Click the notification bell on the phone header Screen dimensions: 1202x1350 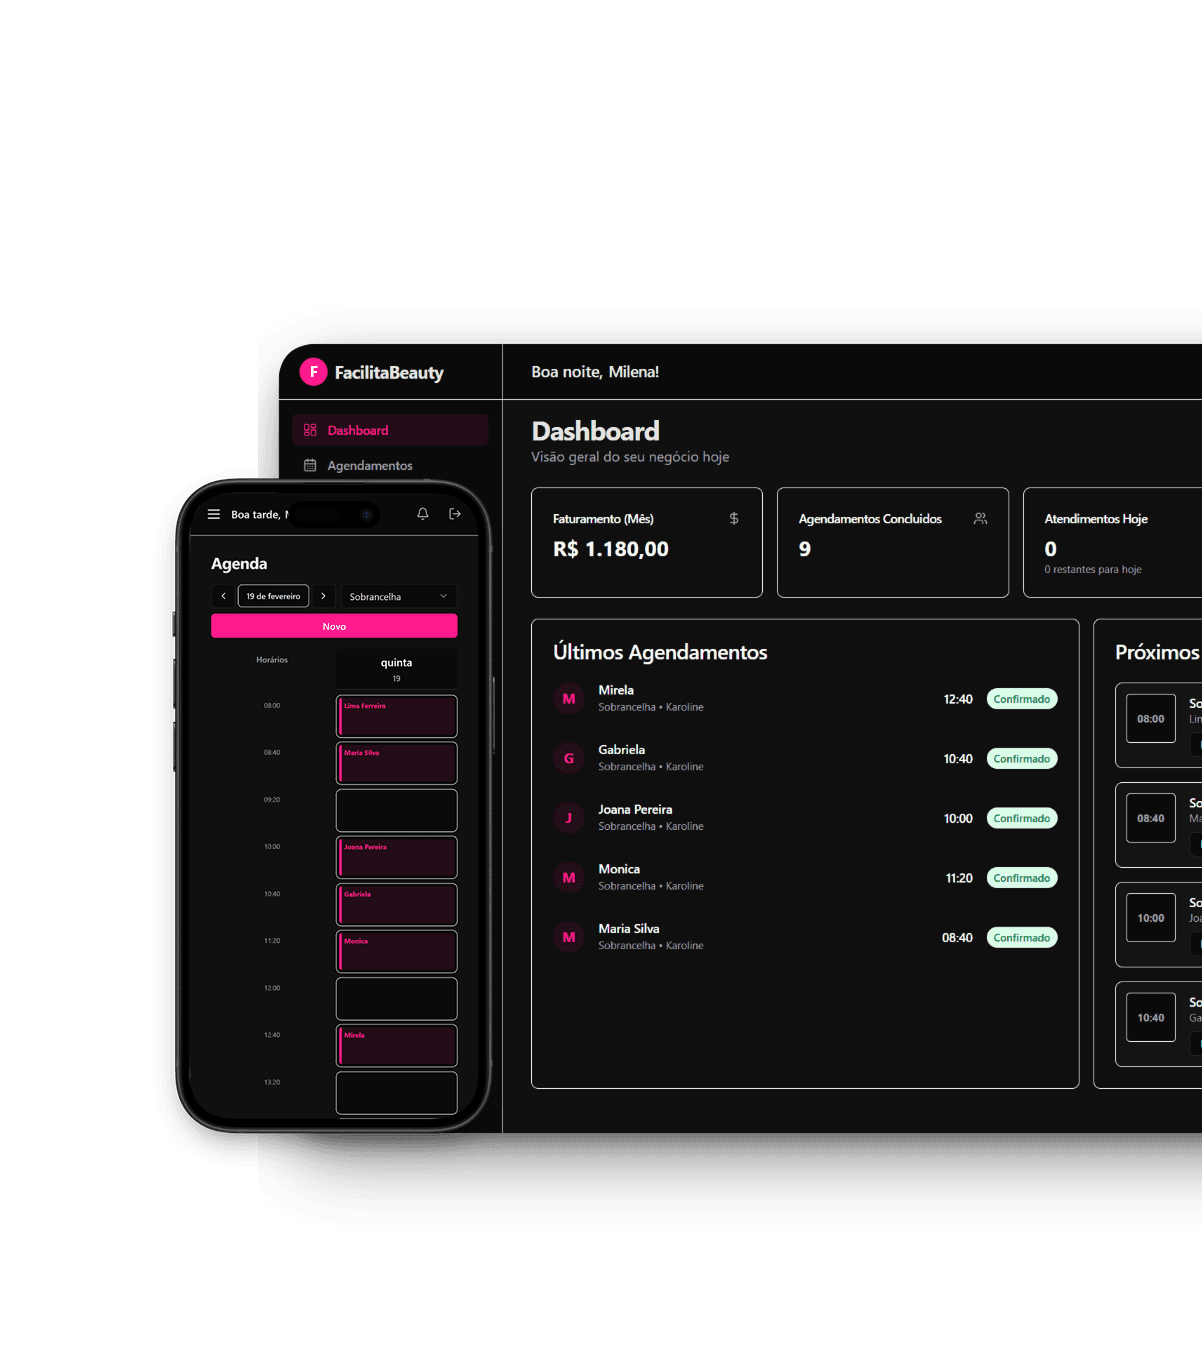click(422, 513)
